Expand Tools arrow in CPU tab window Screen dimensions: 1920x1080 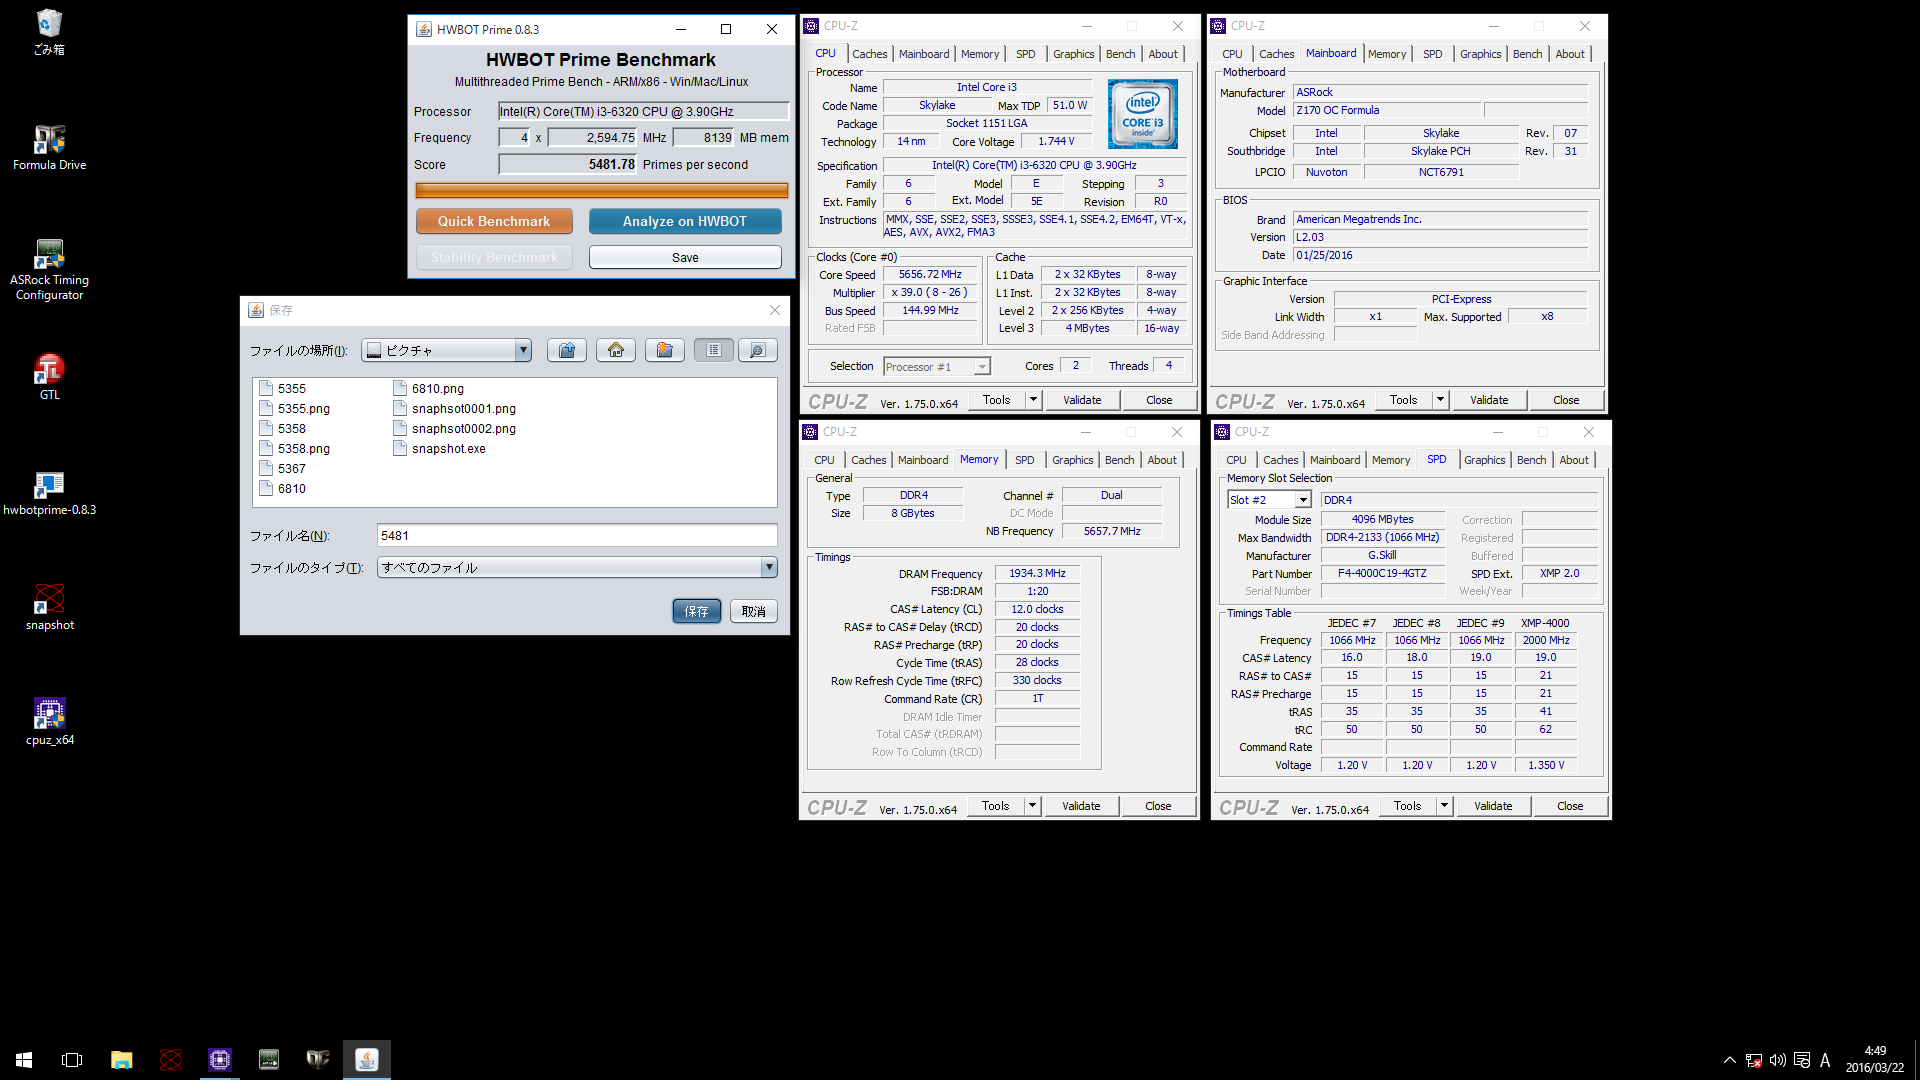1033,400
